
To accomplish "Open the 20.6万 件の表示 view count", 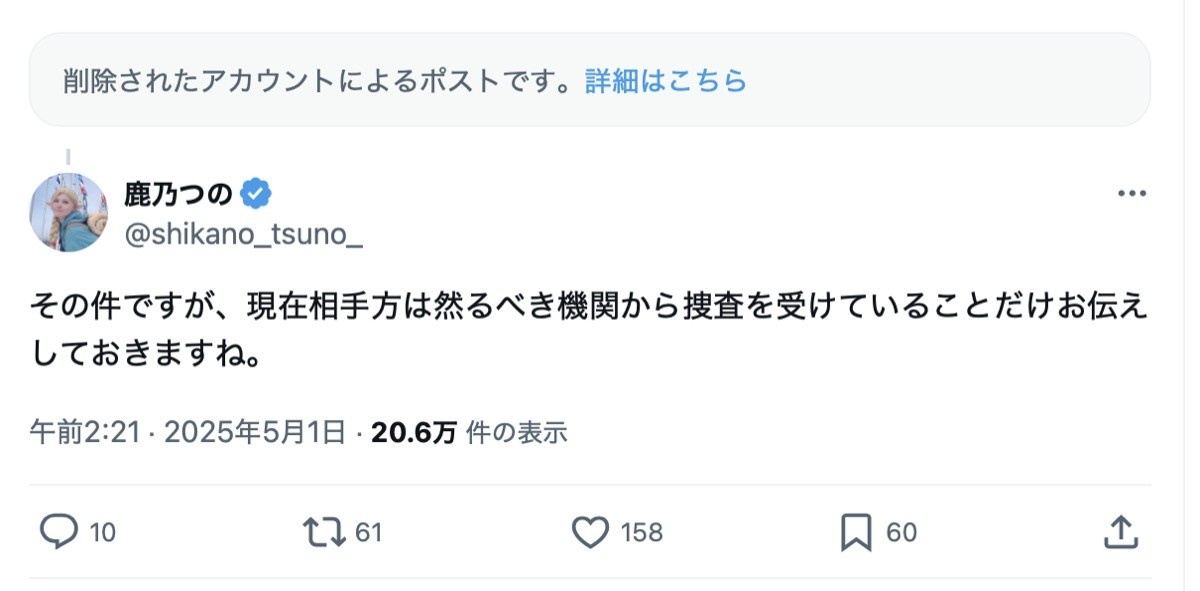I will pyautogui.click(x=469, y=432).
